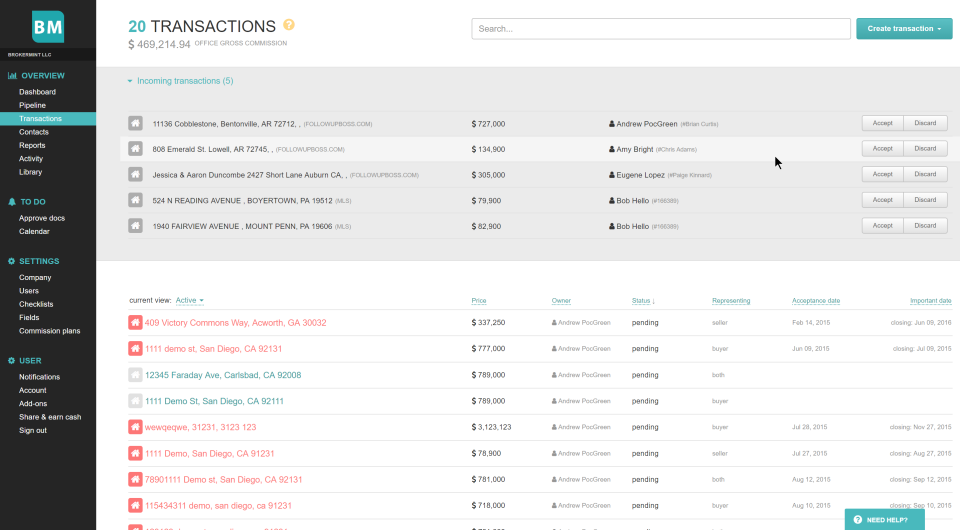Open Pipeline in the sidebar
This screenshot has height=530, width=960.
[x=32, y=105]
